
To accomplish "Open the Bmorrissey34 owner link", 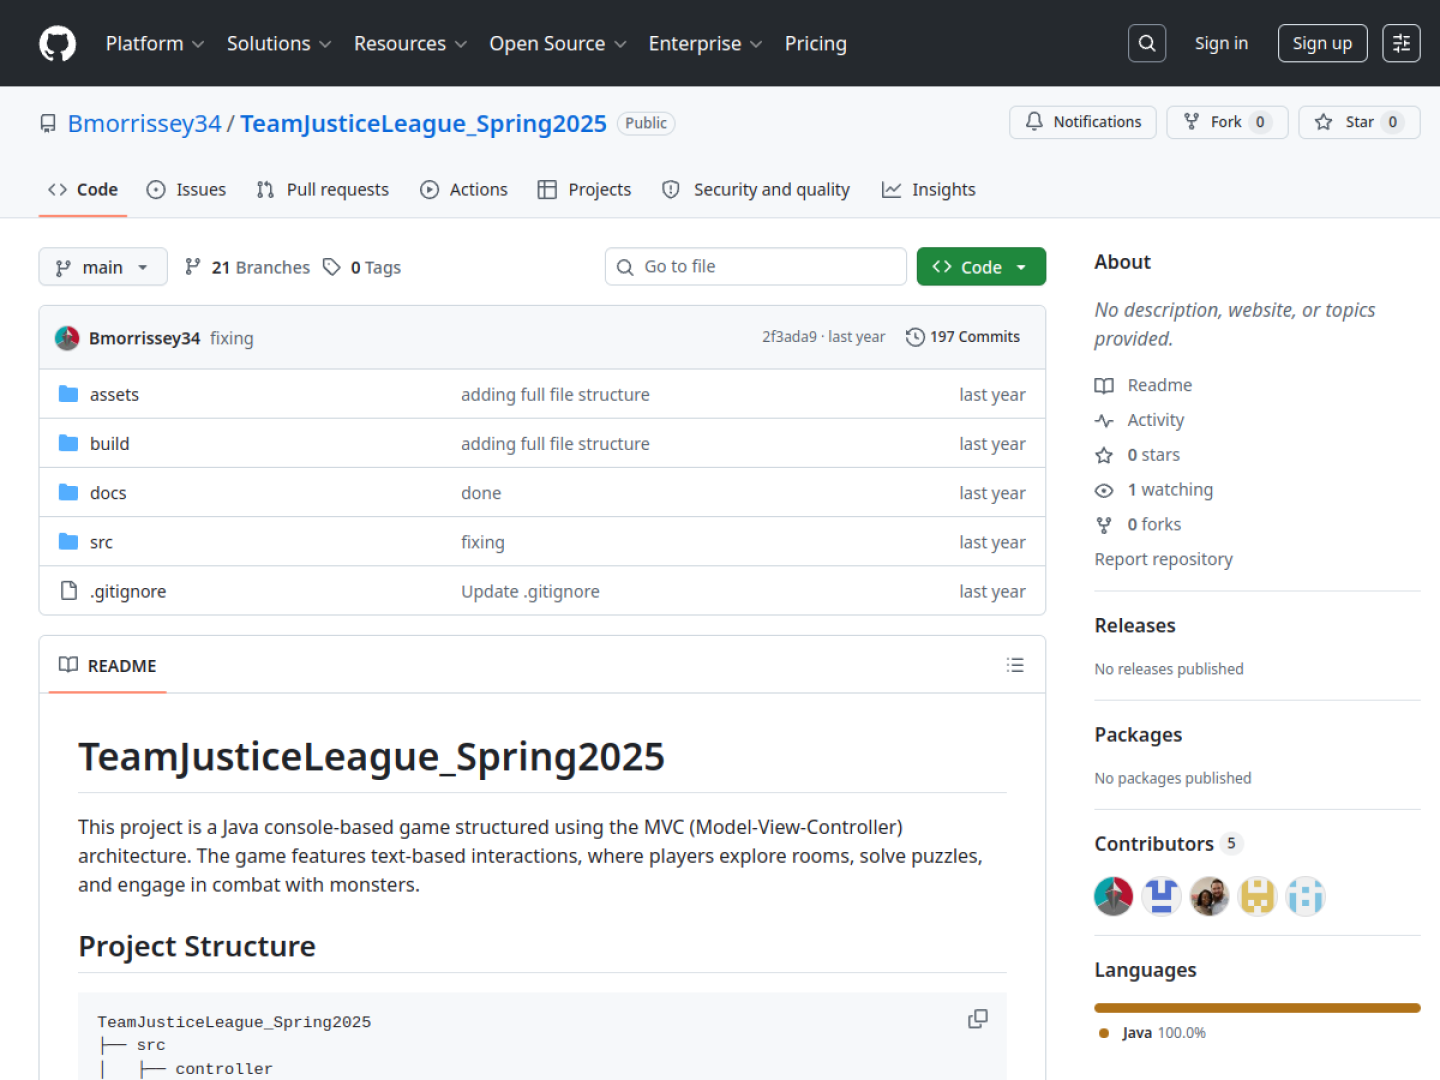I will pos(144,123).
